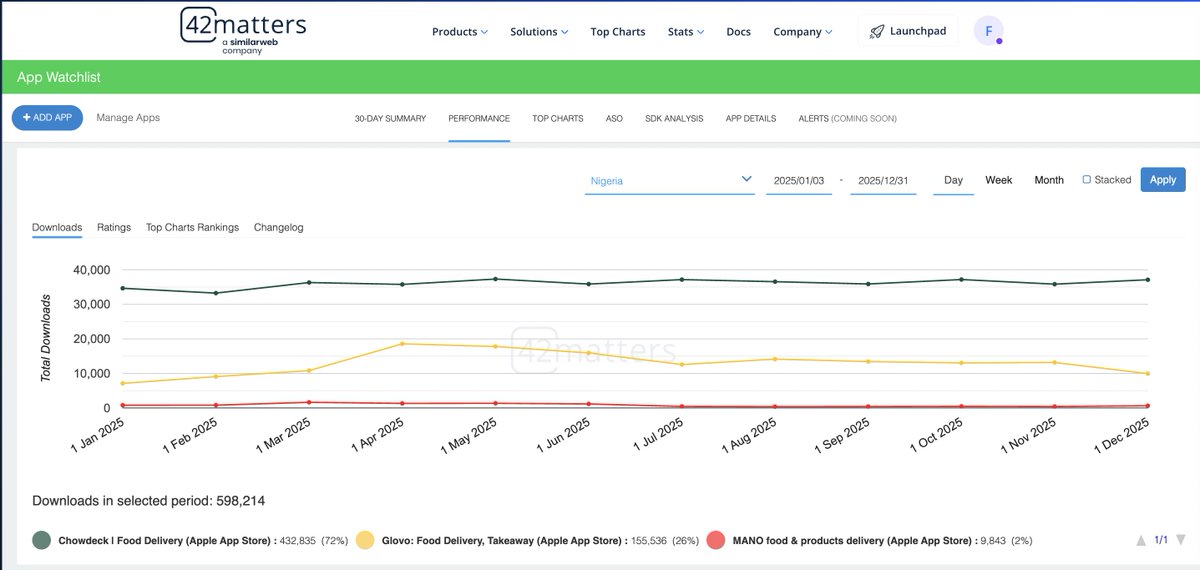Viewport: 1200px width, 570px height.
Task: Click the 42matters logo
Action: 243,31
